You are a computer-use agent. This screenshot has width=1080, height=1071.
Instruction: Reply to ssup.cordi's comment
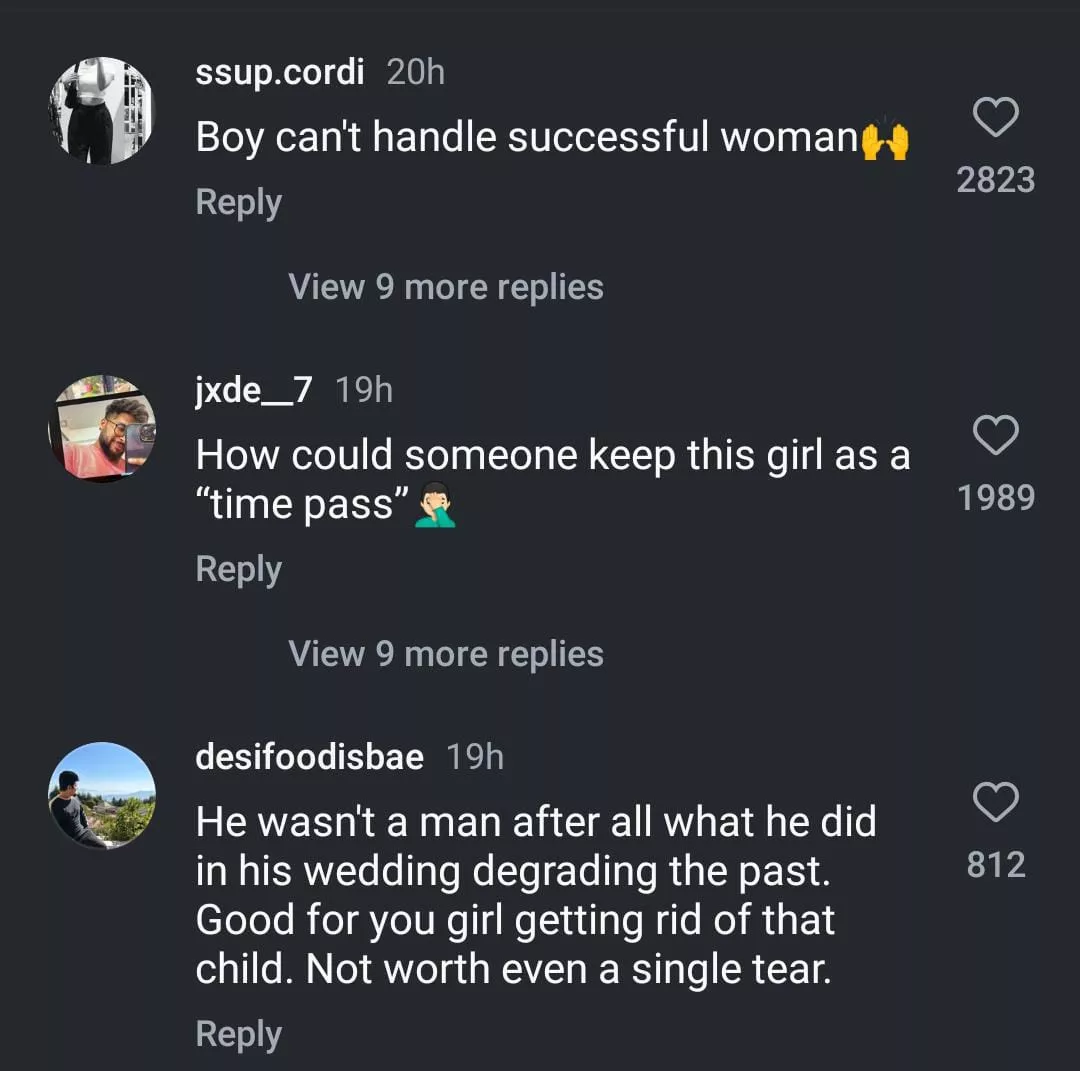[x=238, y=202]
